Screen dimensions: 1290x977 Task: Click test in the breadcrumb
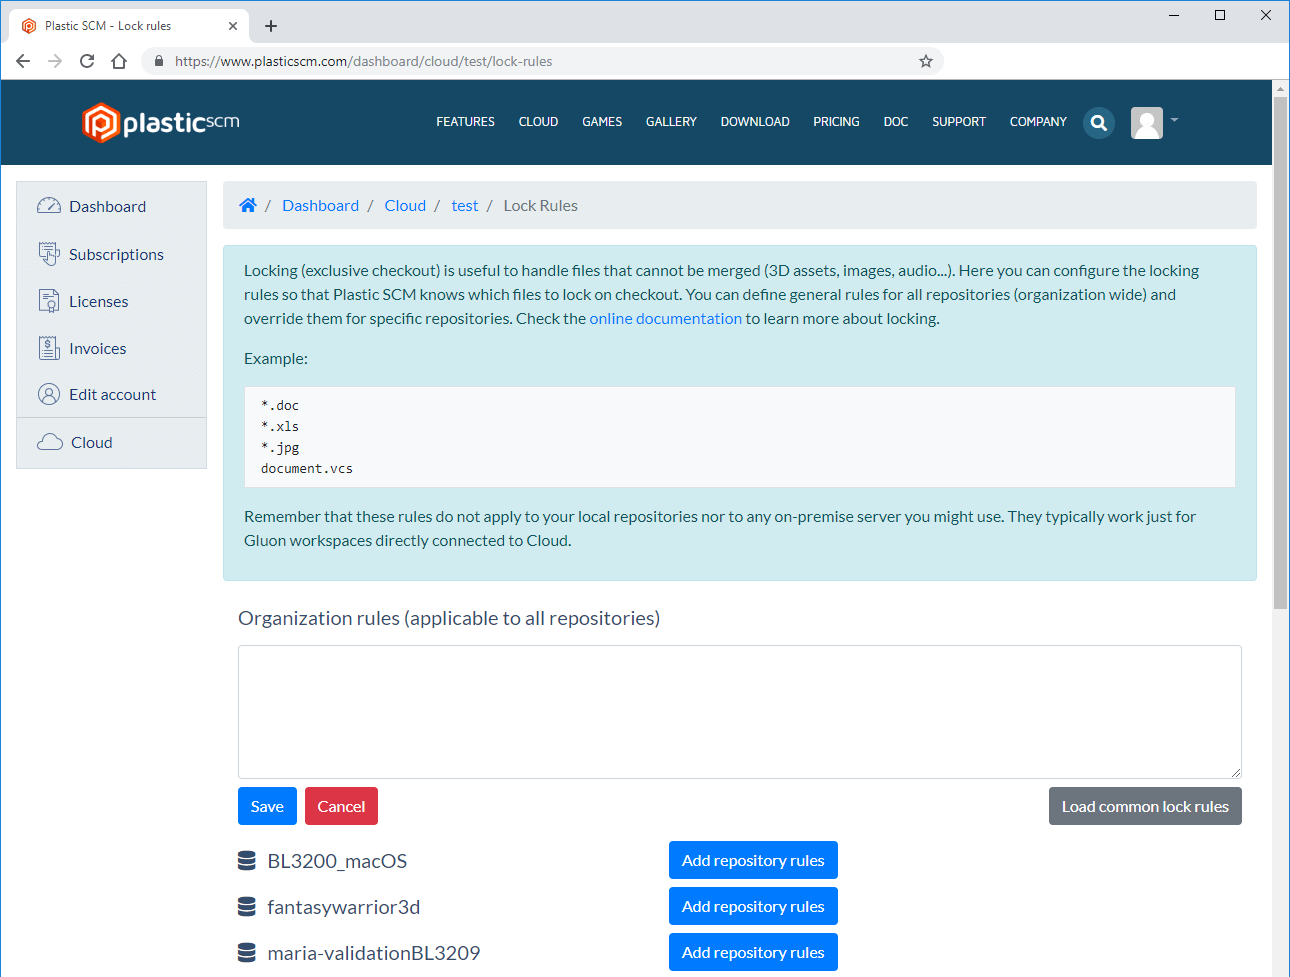point(465,205)
